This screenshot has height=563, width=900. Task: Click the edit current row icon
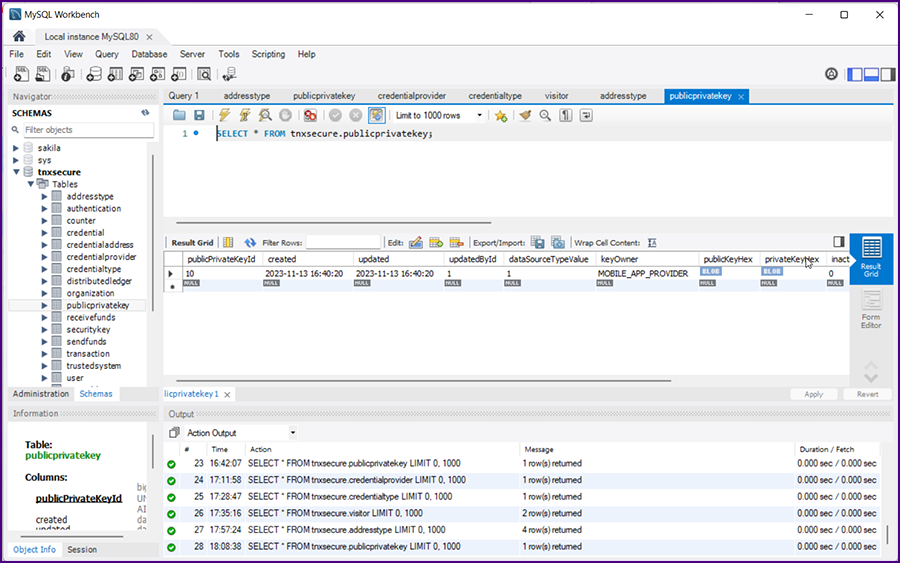416,243
